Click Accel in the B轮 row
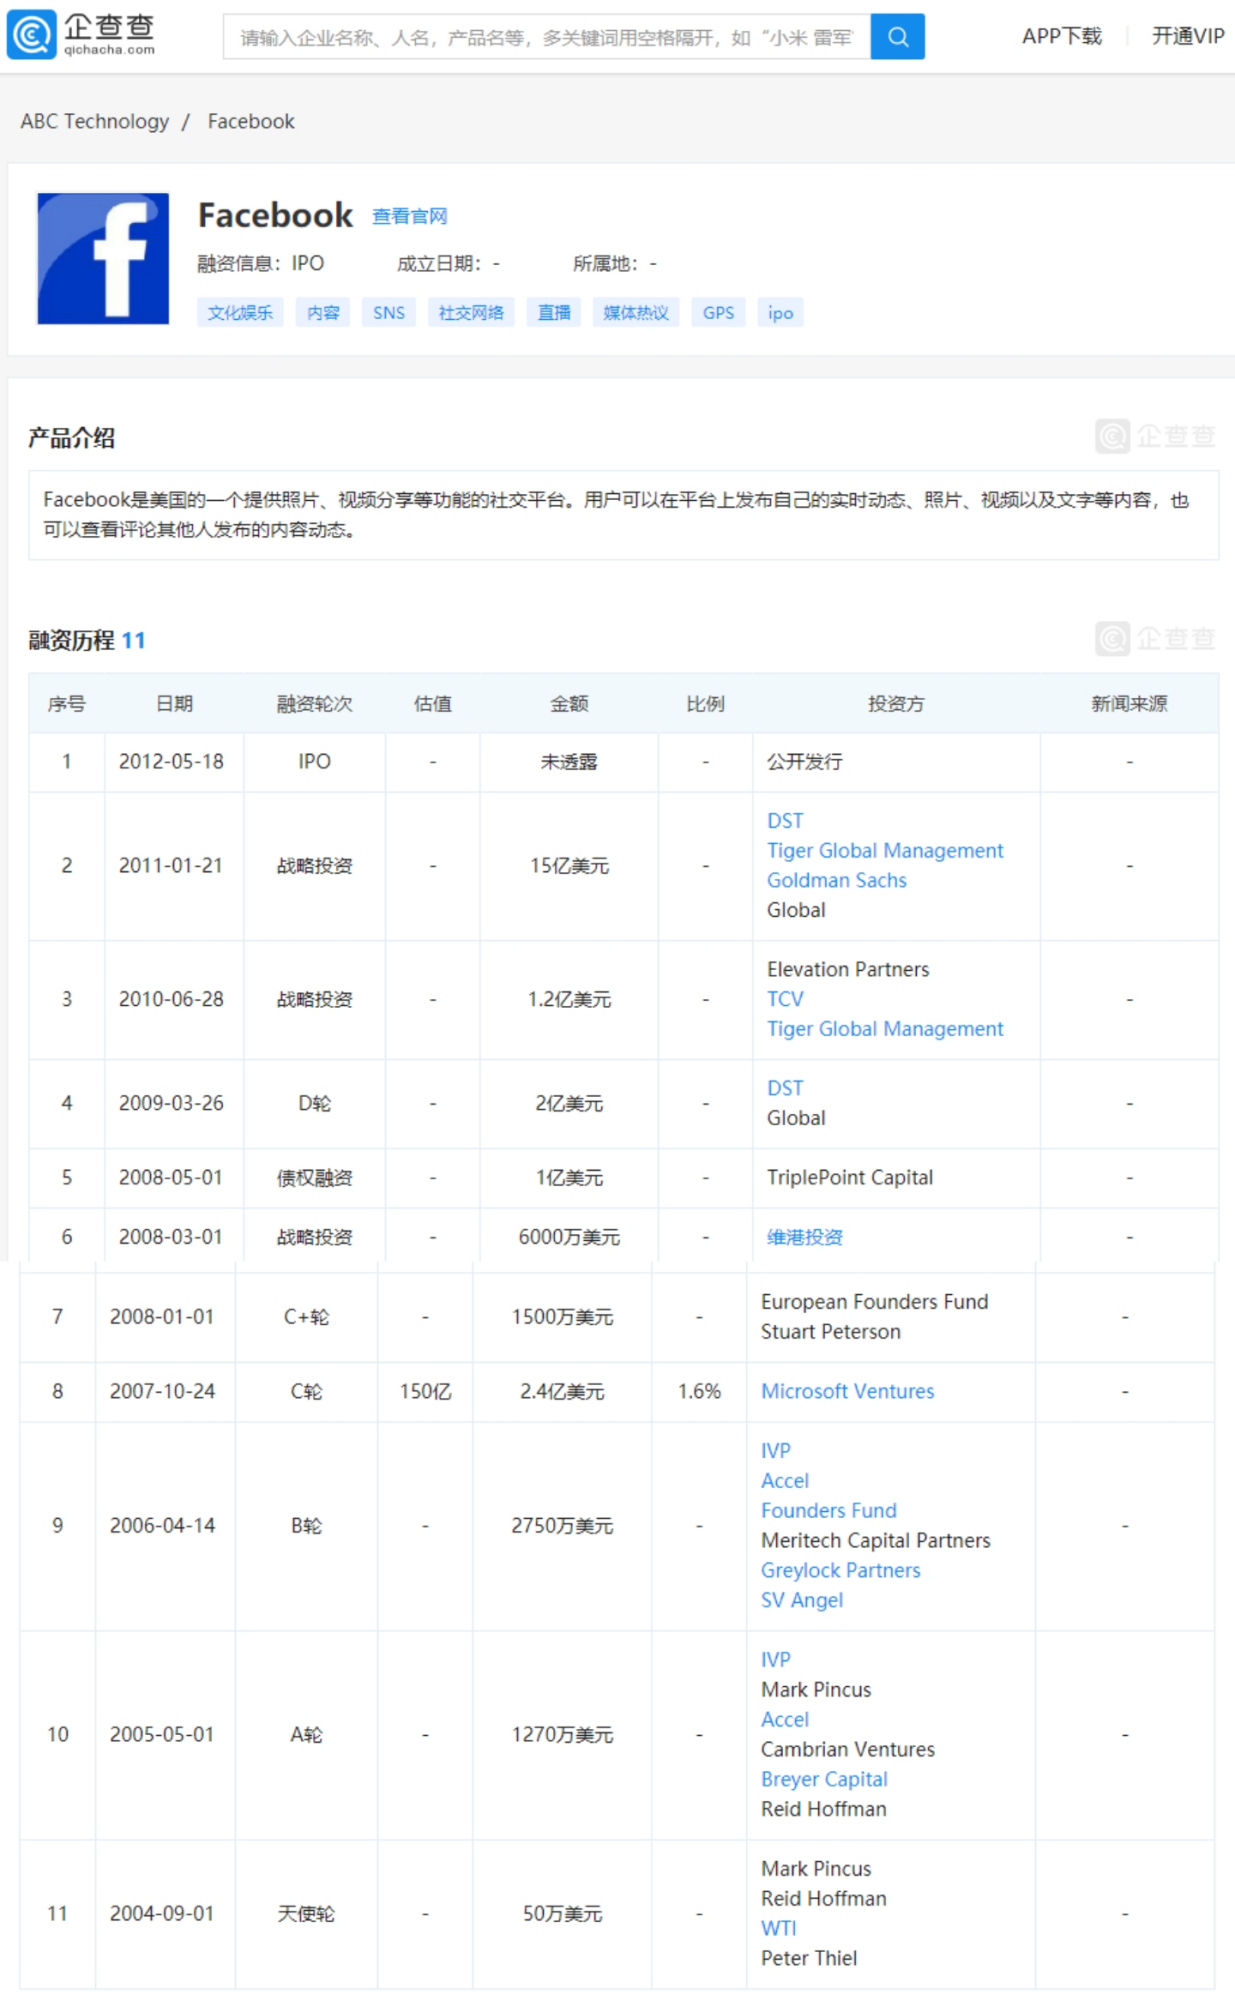Image resolution: width=1235 pixels, height=2000 pixels. pyautogui.click(x=785, y=1481)
